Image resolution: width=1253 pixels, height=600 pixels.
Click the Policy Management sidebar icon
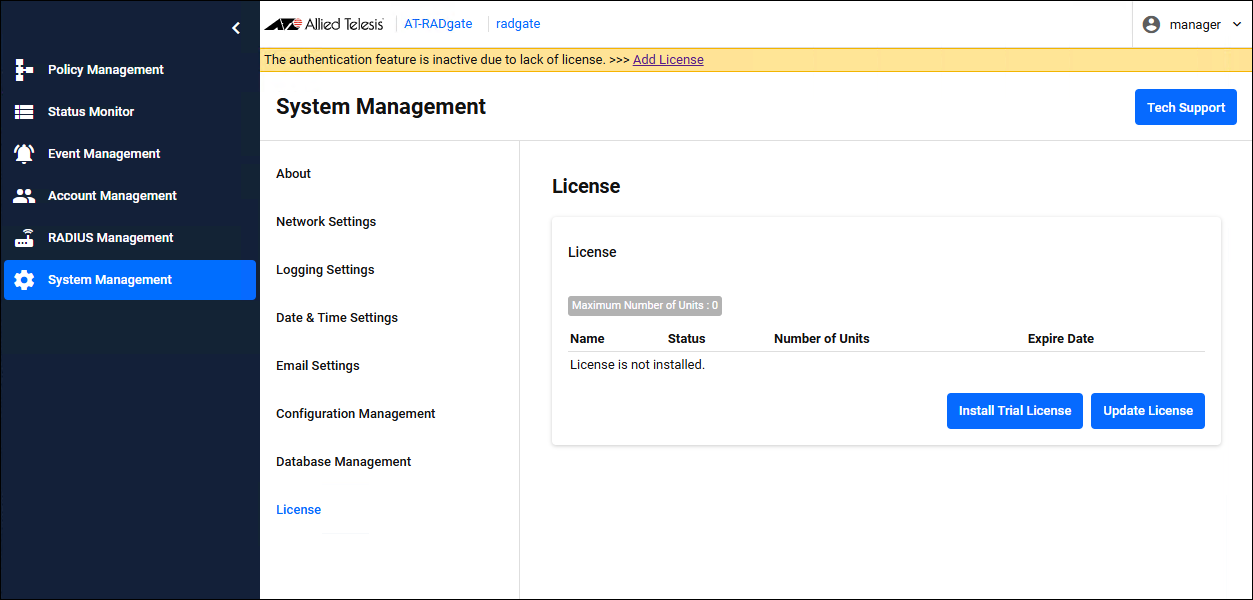point(24,70)
